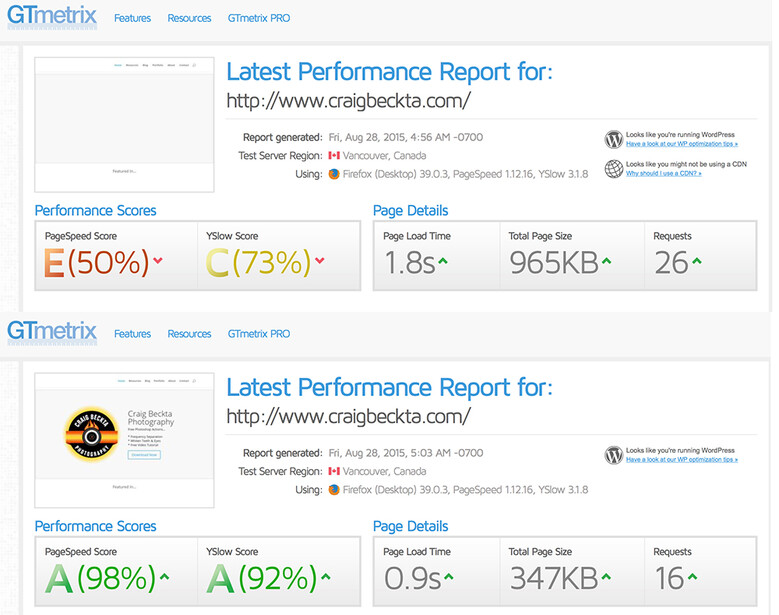Open GTmetrix PRO in the top report header
Screen dimensions: 779x615
point(259,18)
